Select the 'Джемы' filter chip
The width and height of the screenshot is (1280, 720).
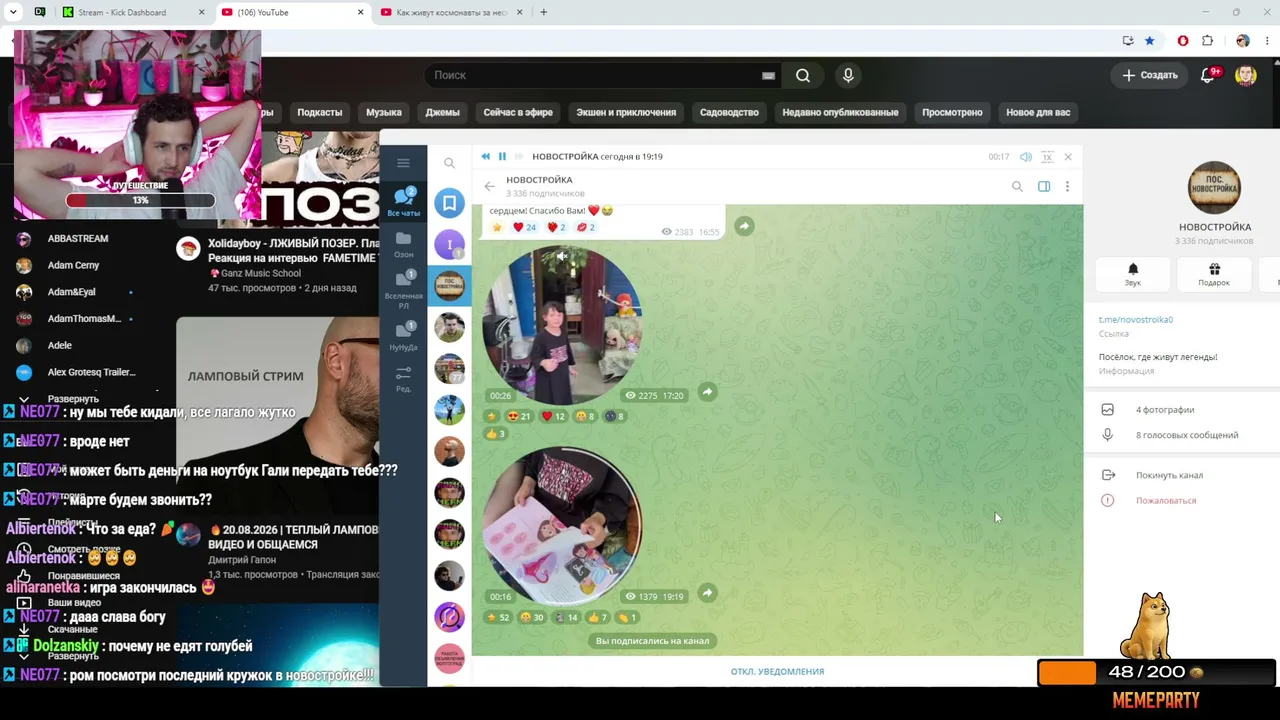pos(442,112)
